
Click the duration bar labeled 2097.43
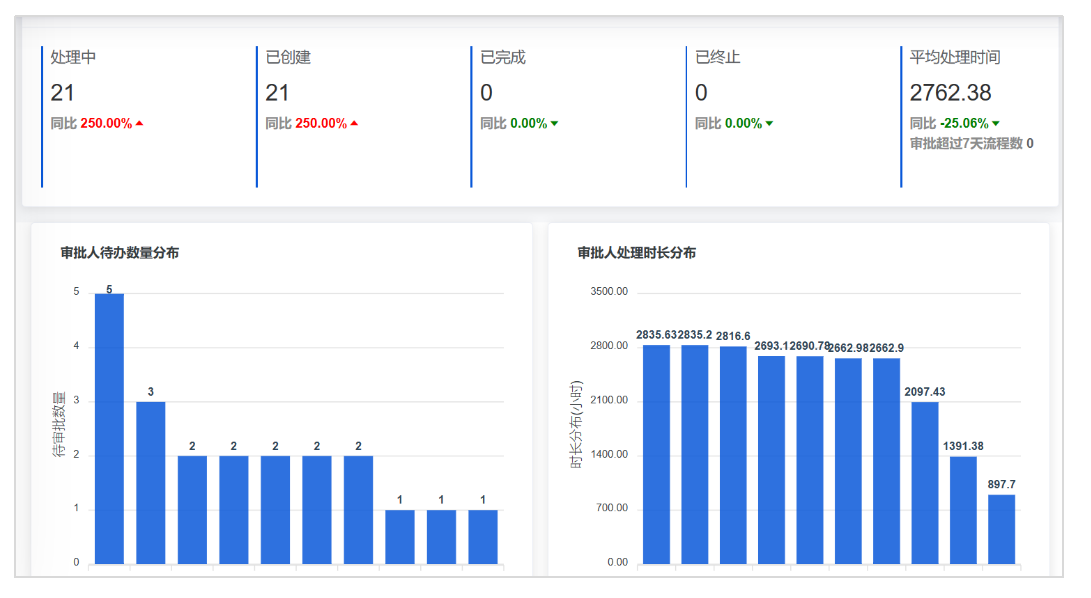coord(925,483)
